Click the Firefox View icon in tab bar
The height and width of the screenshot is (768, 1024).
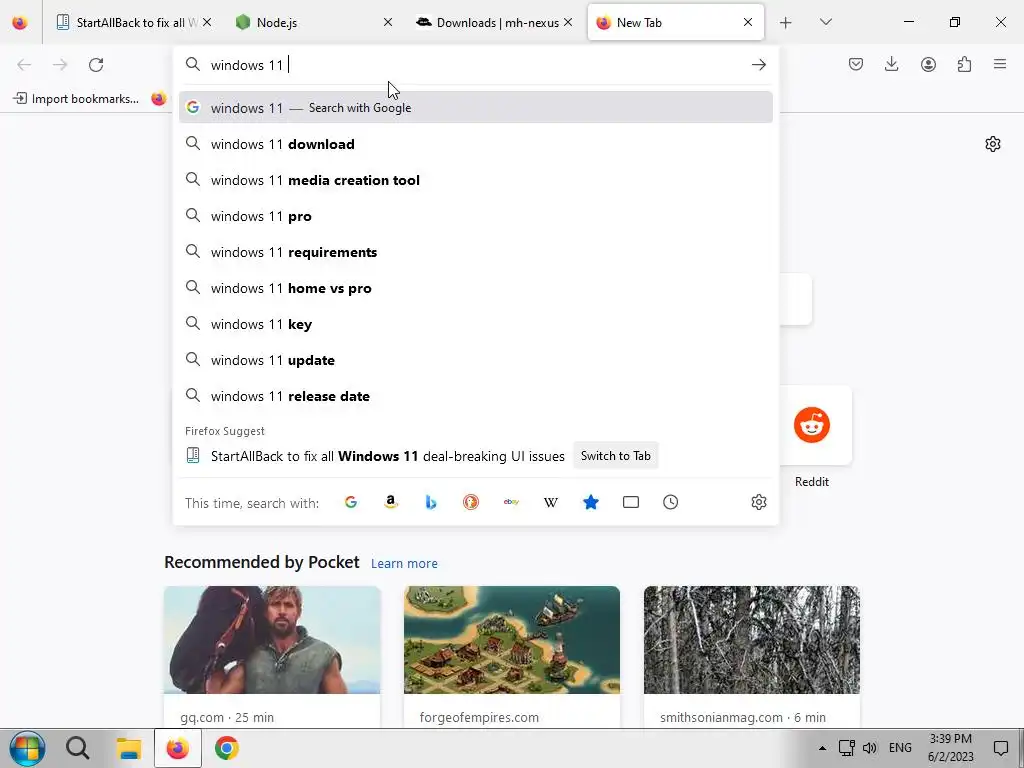tap(20, 22)
